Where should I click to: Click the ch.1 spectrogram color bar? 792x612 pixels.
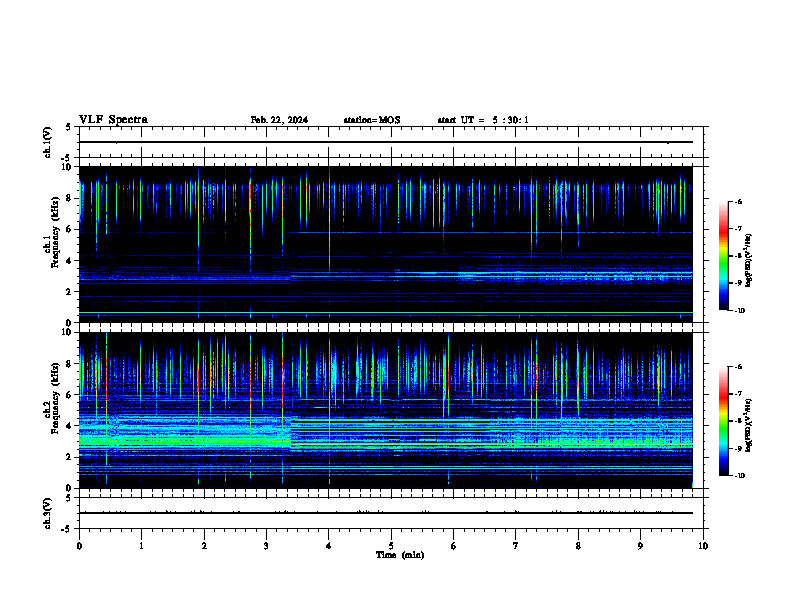coord(724,256)
